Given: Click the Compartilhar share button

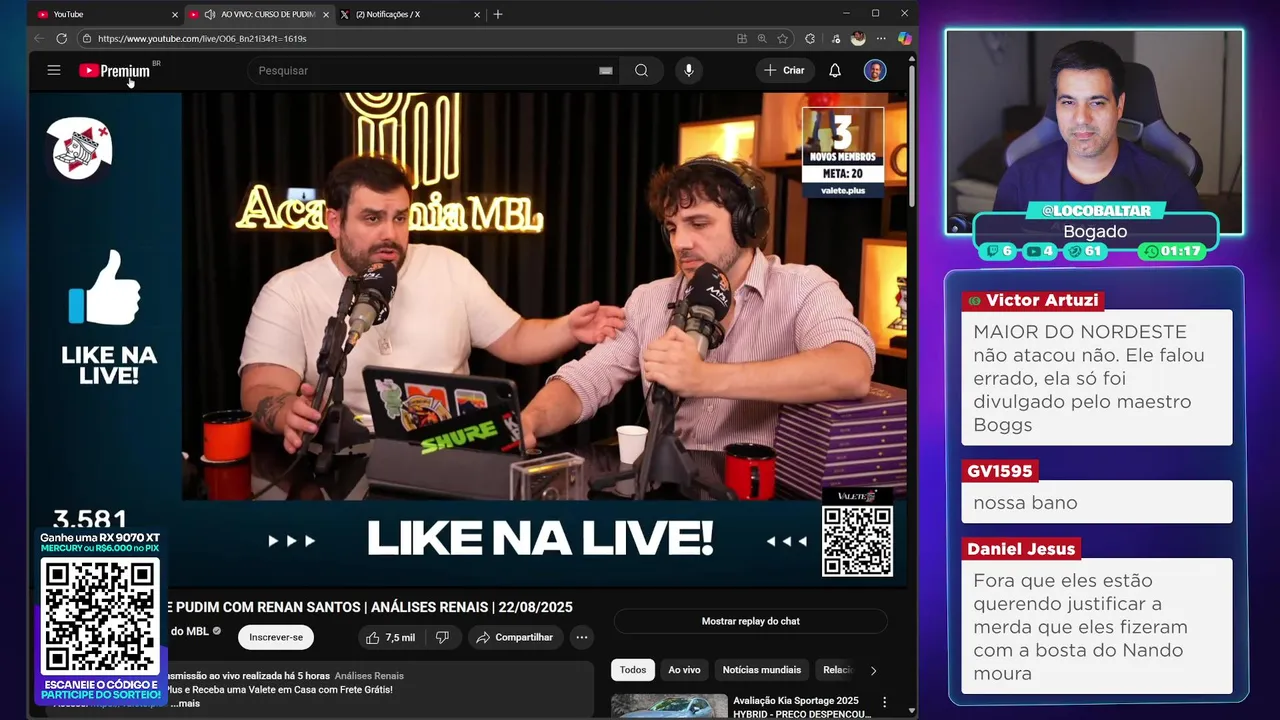Looking at the screenshot, I should pyautogui.click(x=515, y=637).
